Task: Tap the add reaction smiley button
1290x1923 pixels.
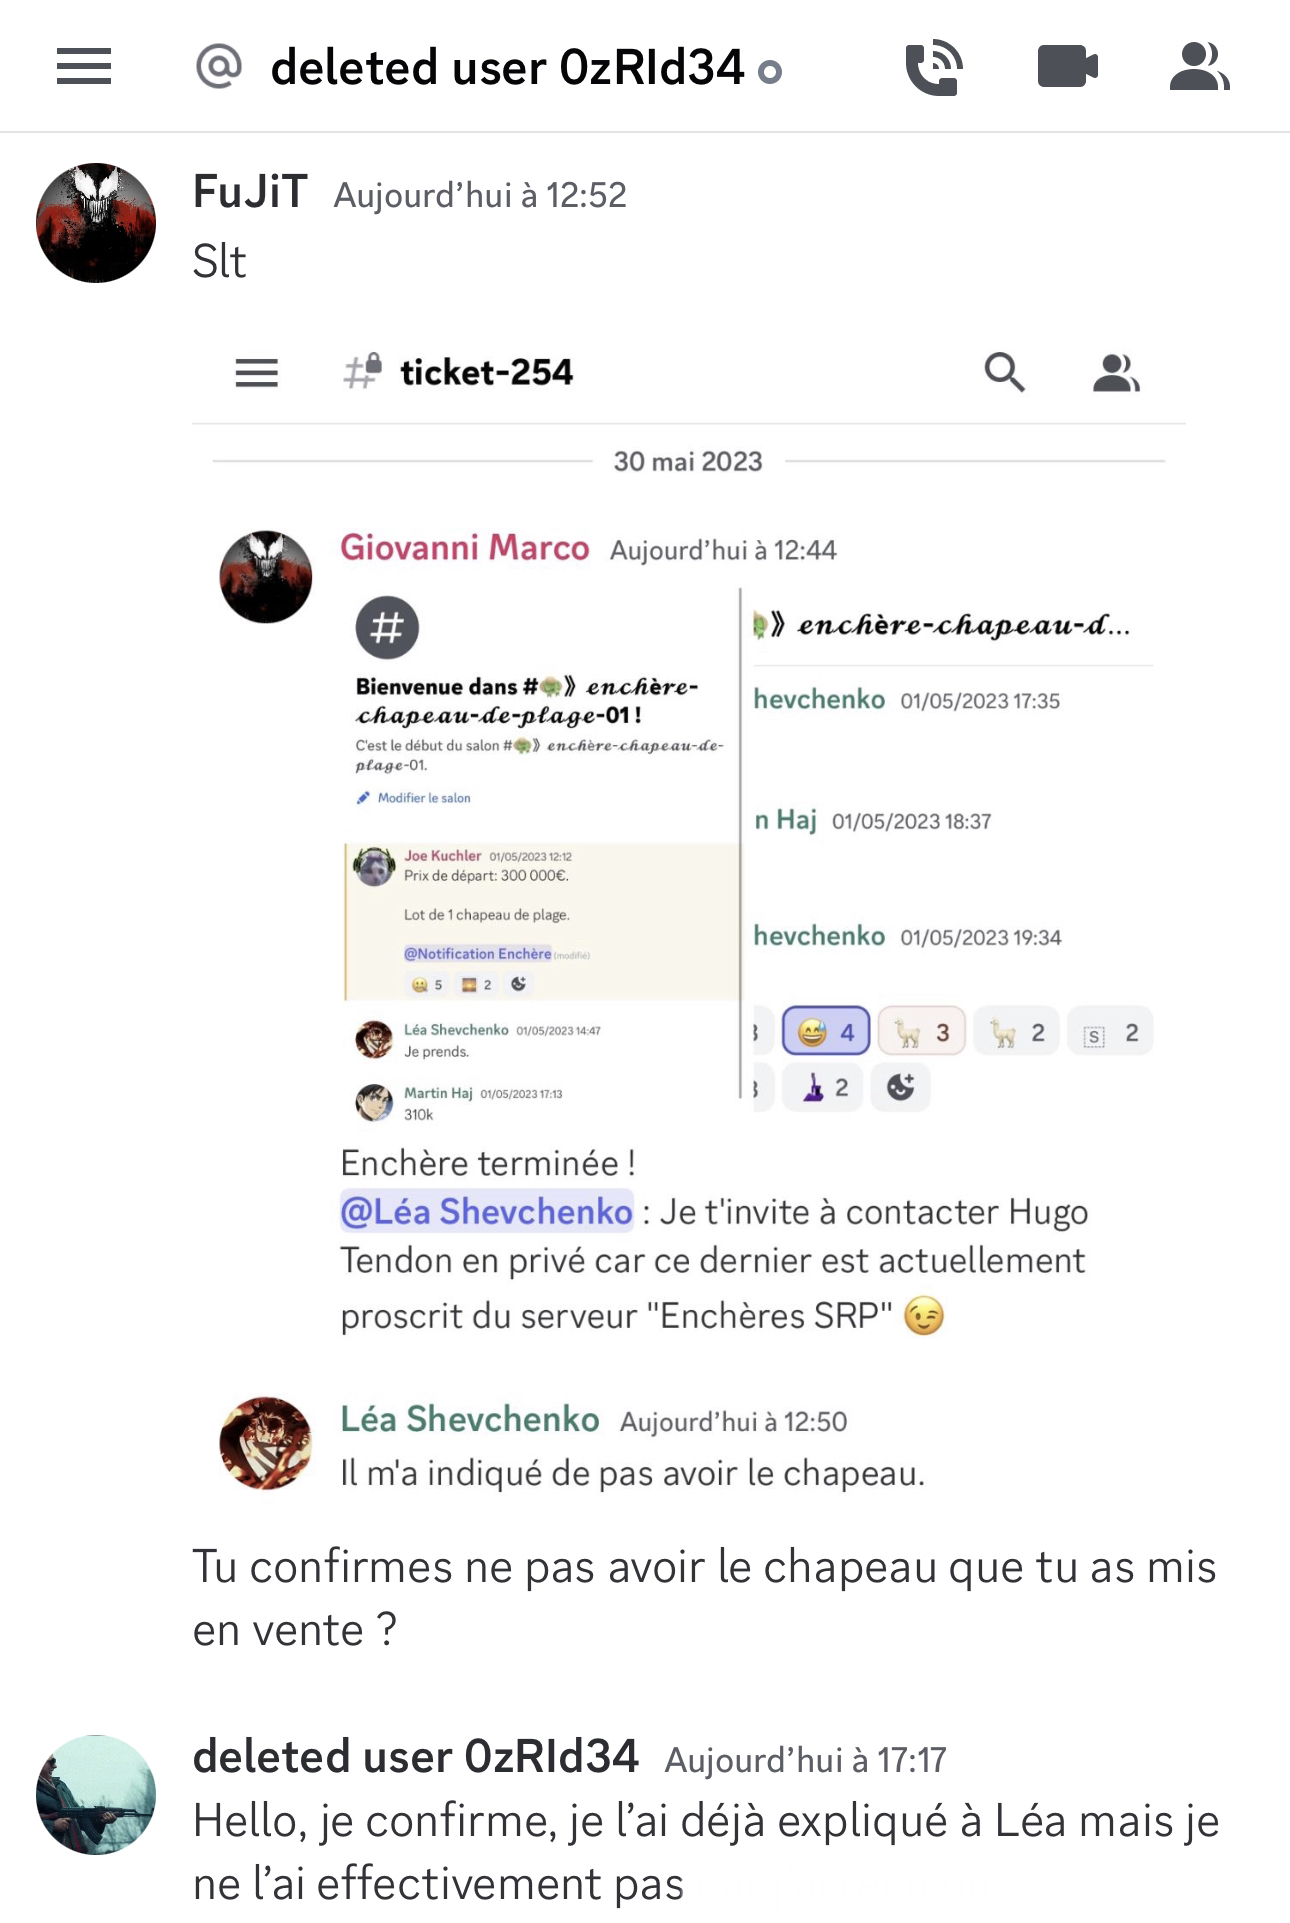Action: [x=901, y=1087]
